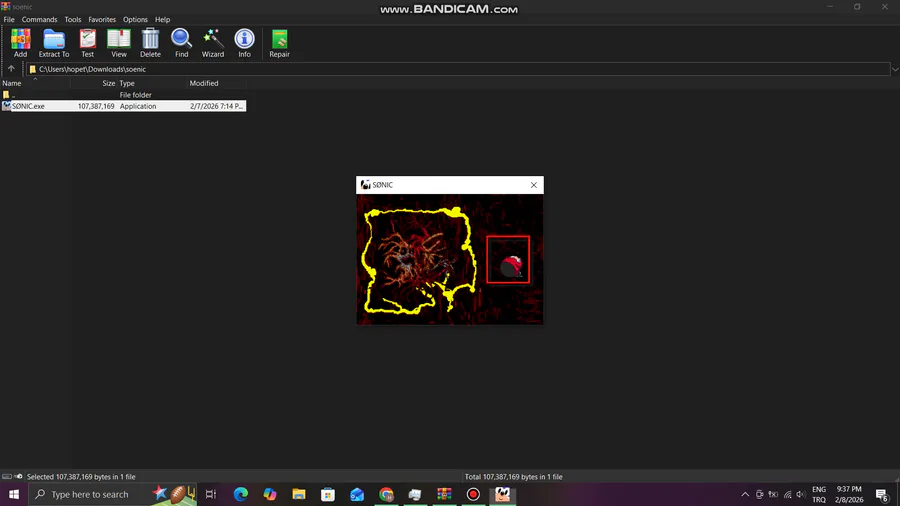Launch the Wizard wand icon
Image resolution: width=900 pixels, height=506 pixels.
pyautogui.click(x=212, y=43)
